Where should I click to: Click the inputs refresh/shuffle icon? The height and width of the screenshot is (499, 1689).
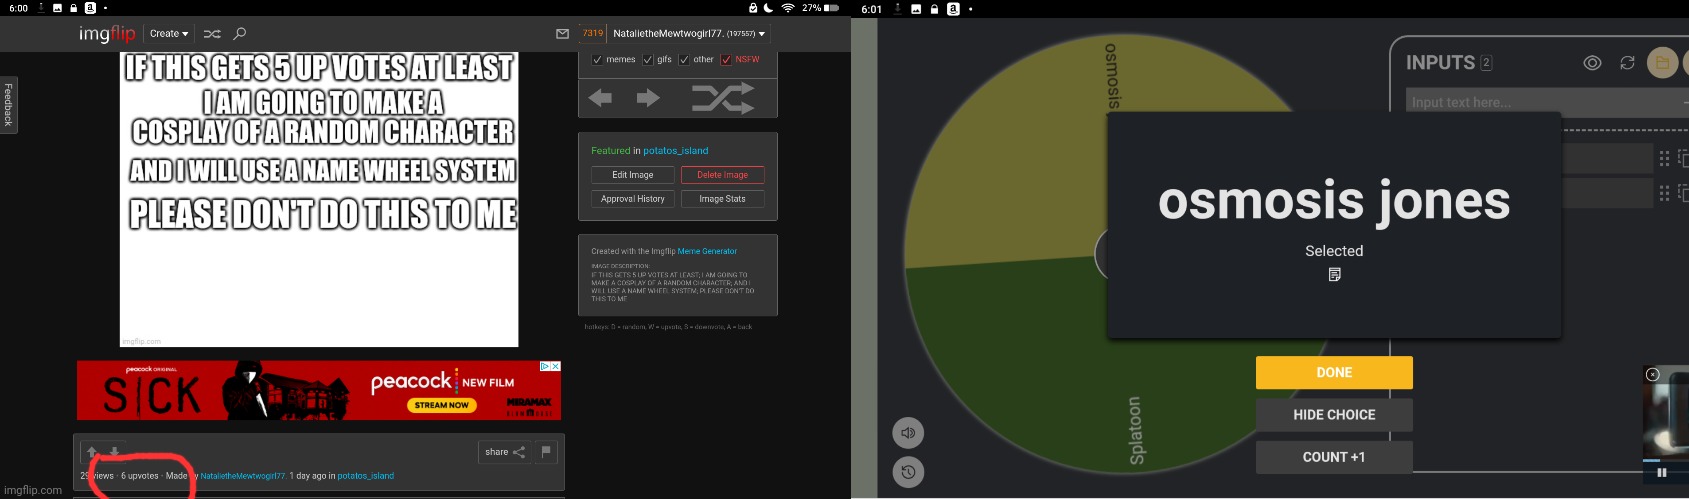tap(1627, 63)
